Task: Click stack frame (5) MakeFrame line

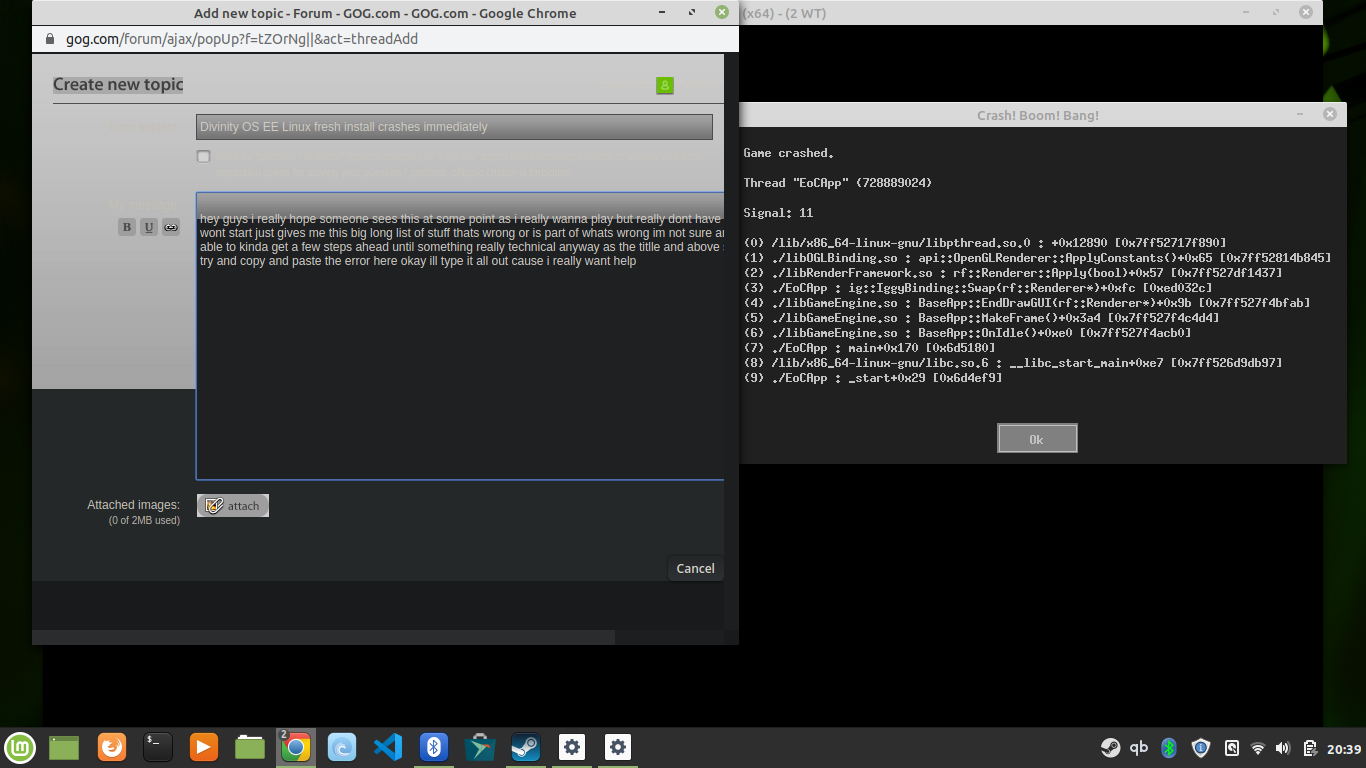Action: click(x=981, y=318)
